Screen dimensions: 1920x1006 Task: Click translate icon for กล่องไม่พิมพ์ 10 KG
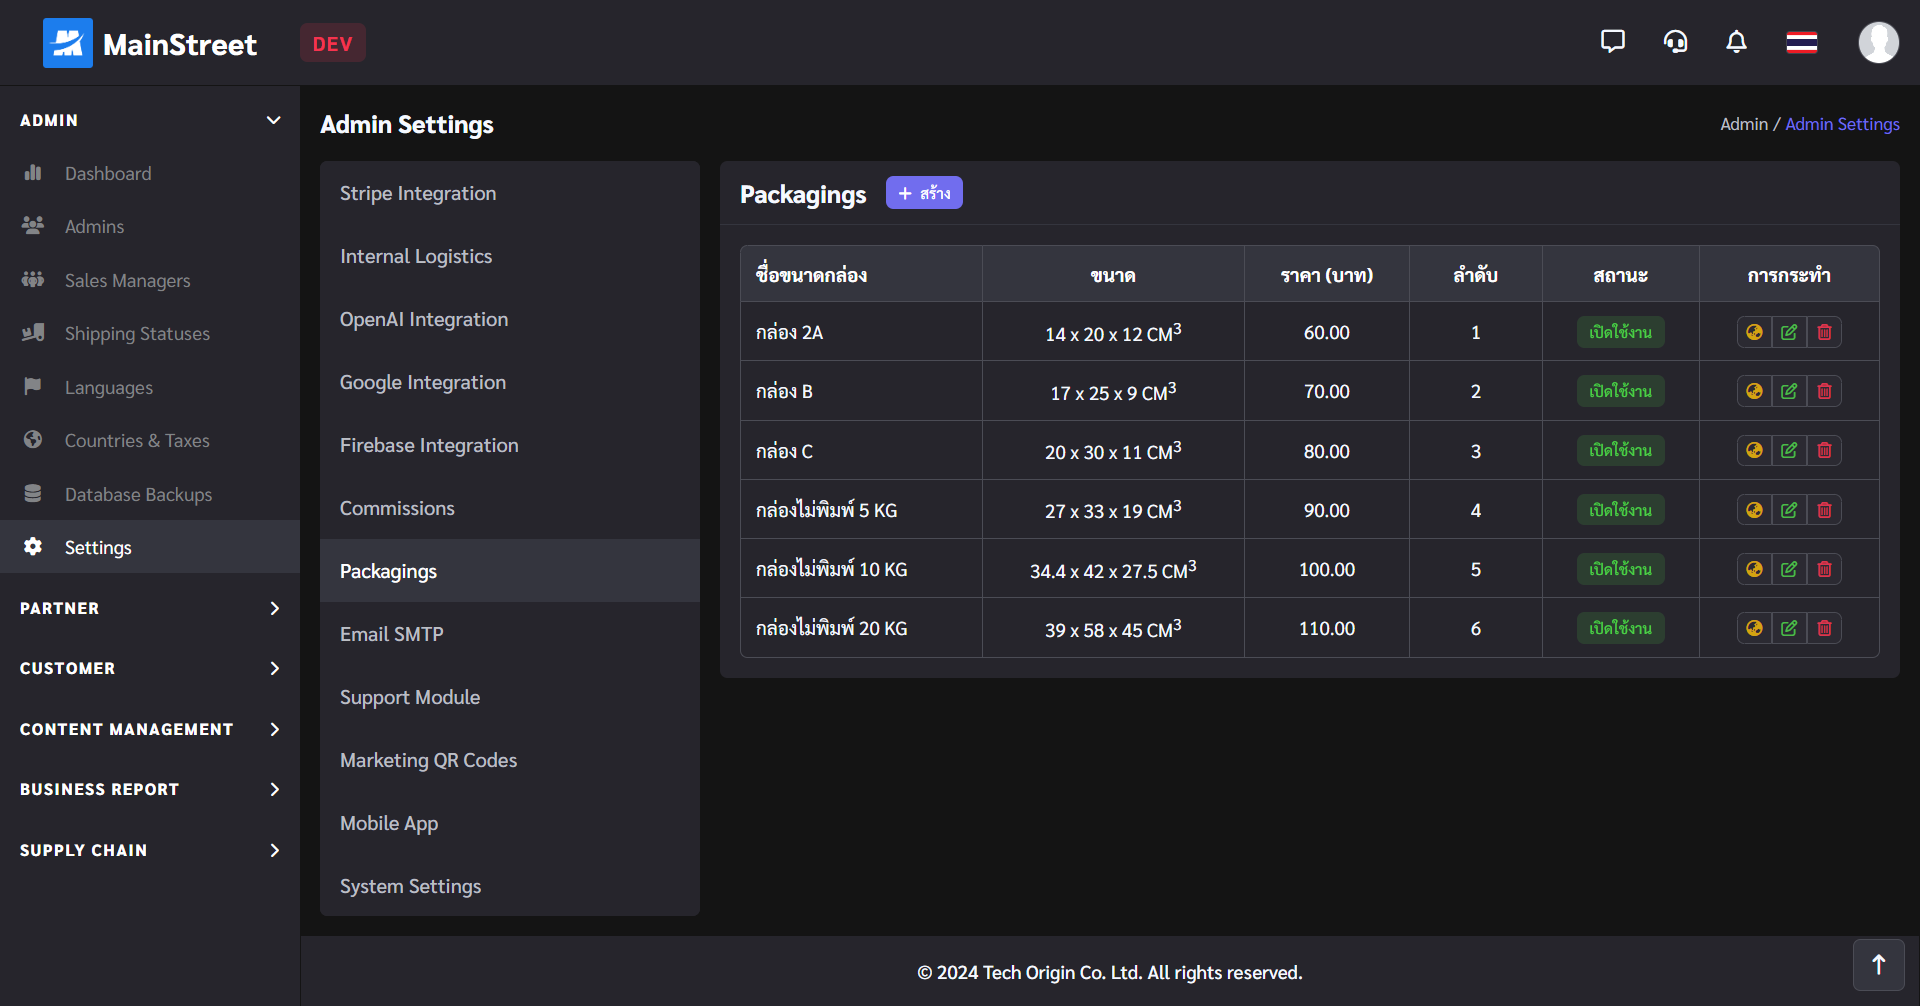(x=1754, y=569)
